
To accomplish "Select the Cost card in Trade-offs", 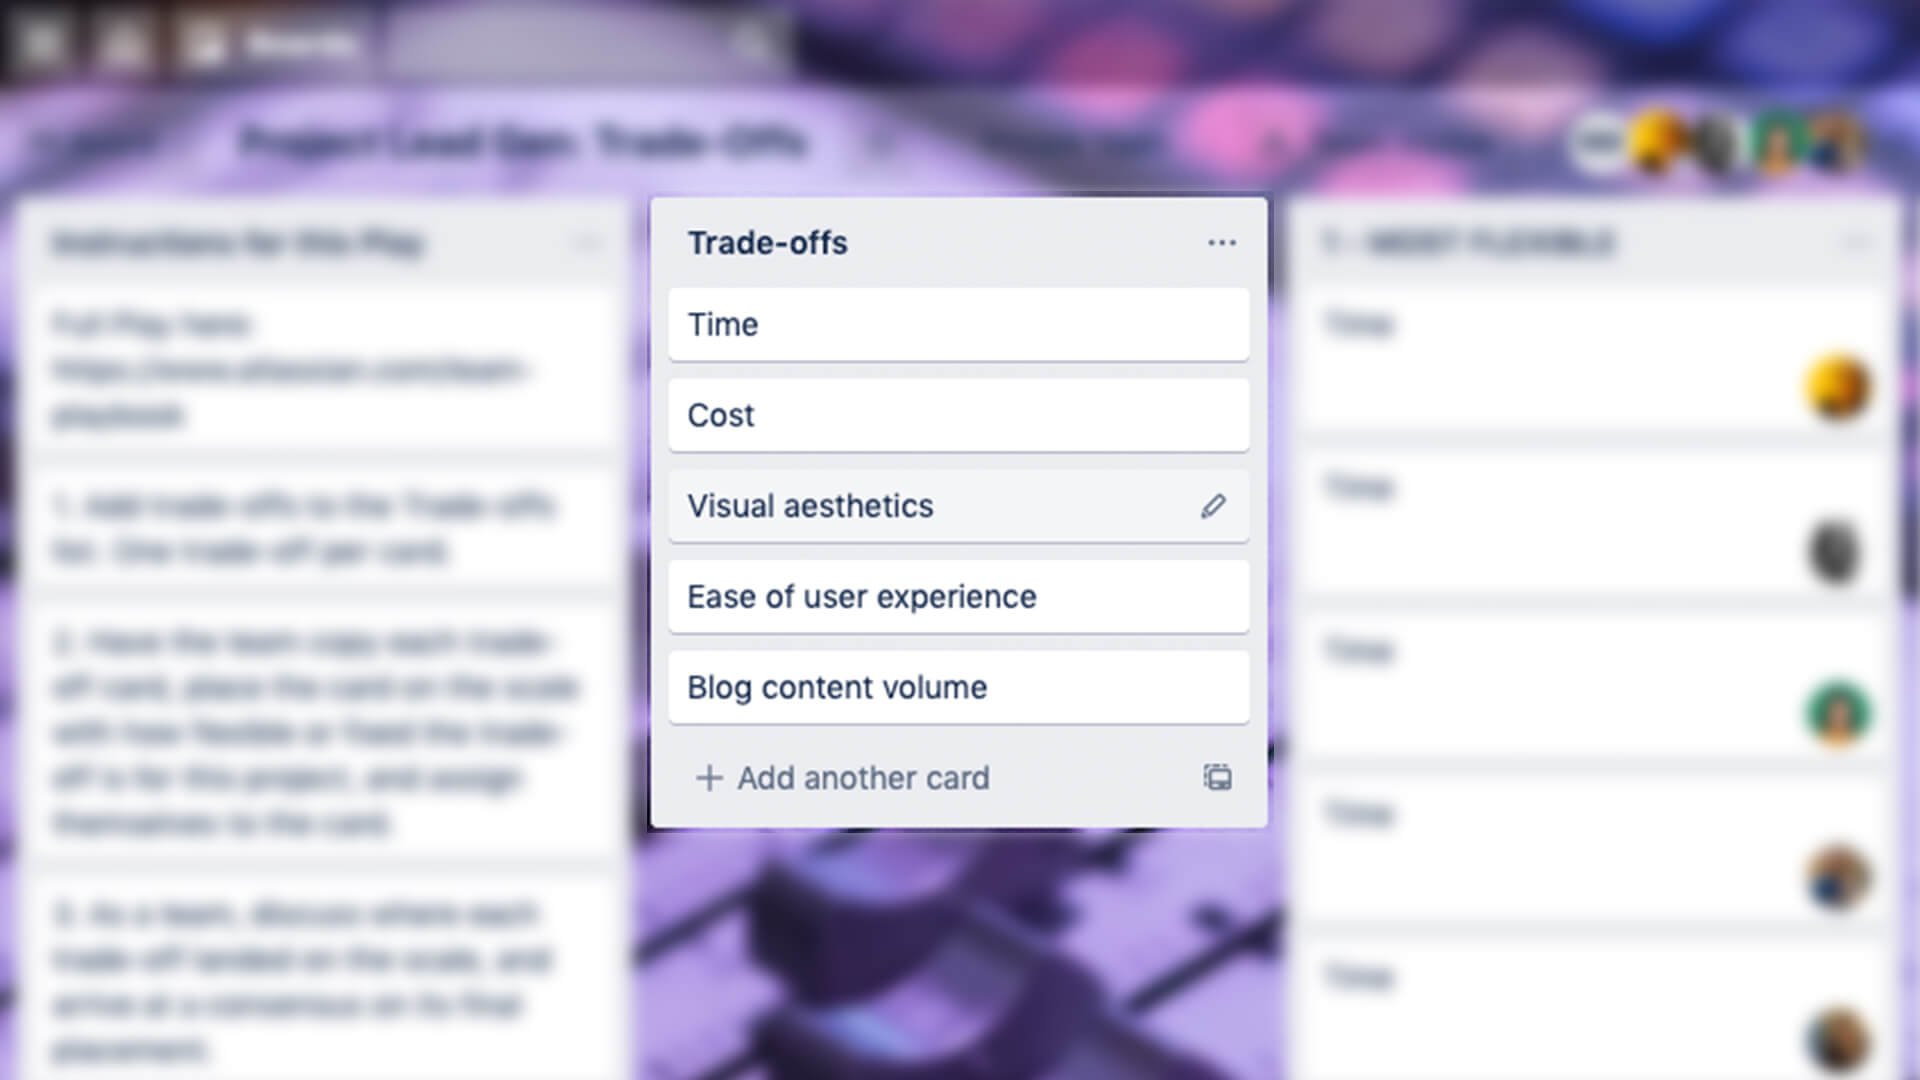I will (x=959, y=415).
